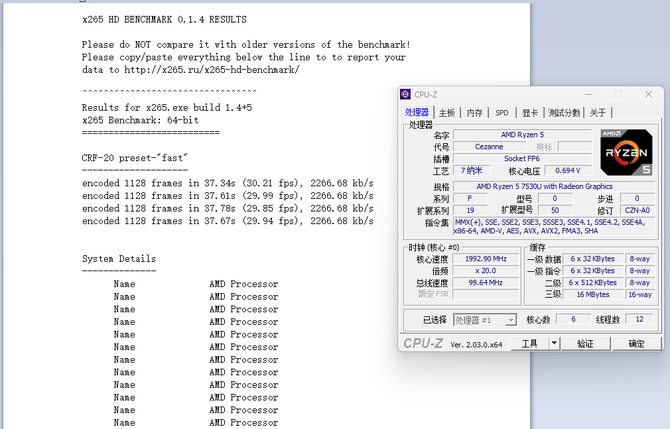Image resolution: width=670 pixels, height=429 pixels.
Task: Click the 7 纳米 process value
Action: 471,170
